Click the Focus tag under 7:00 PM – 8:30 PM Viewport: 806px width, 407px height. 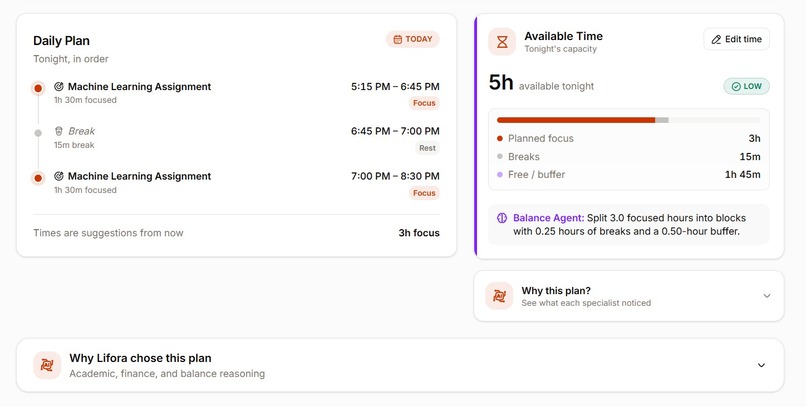[x=424, y=193]
